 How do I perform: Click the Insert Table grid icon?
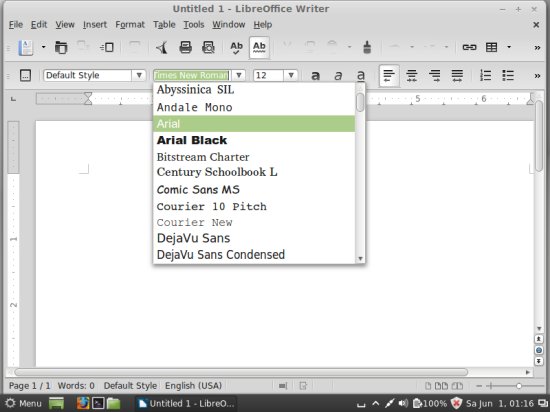(x=491, y=47)
